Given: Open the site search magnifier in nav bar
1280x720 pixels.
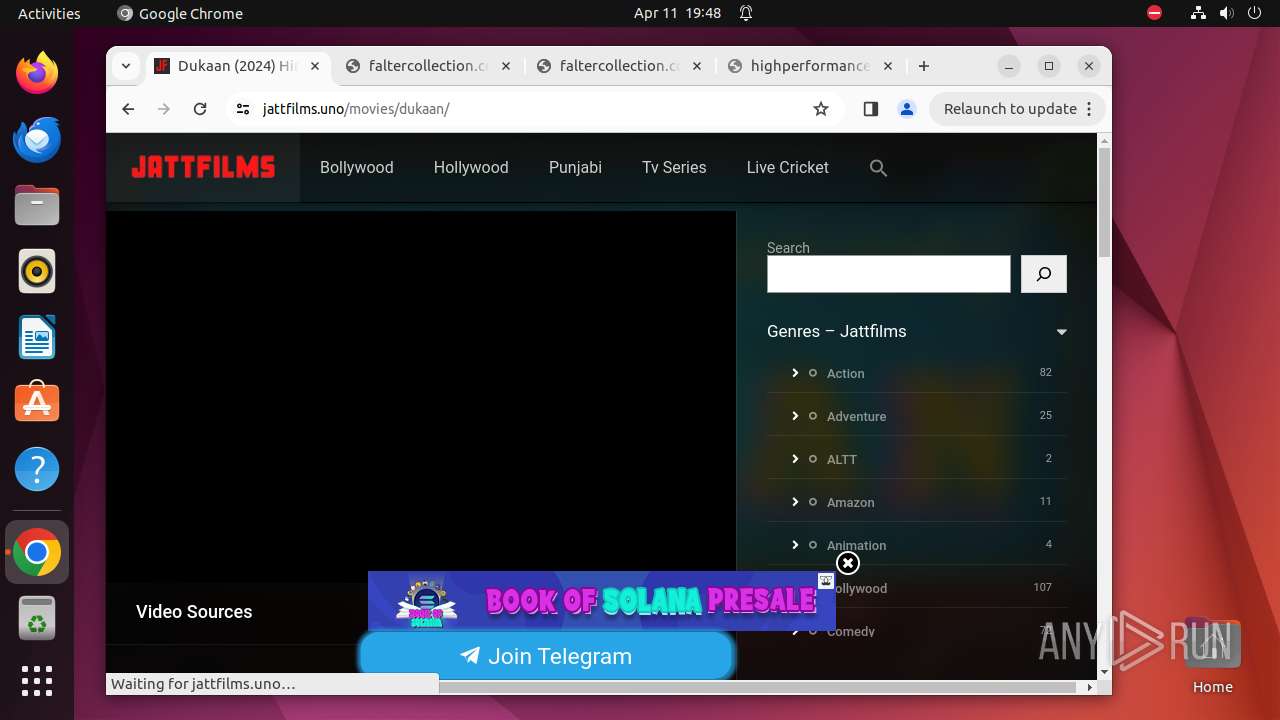Looking at the screenshot, I should pyautogui.click(x=878, y=168).
